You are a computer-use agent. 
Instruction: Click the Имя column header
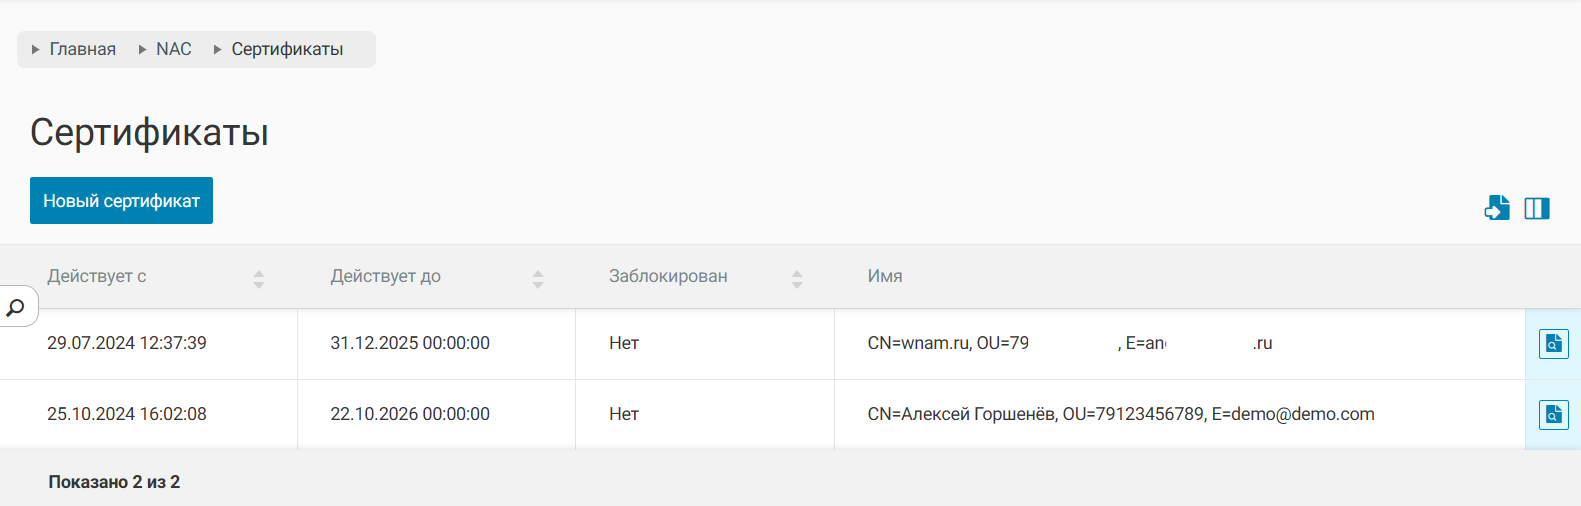[x=885, y=276]
